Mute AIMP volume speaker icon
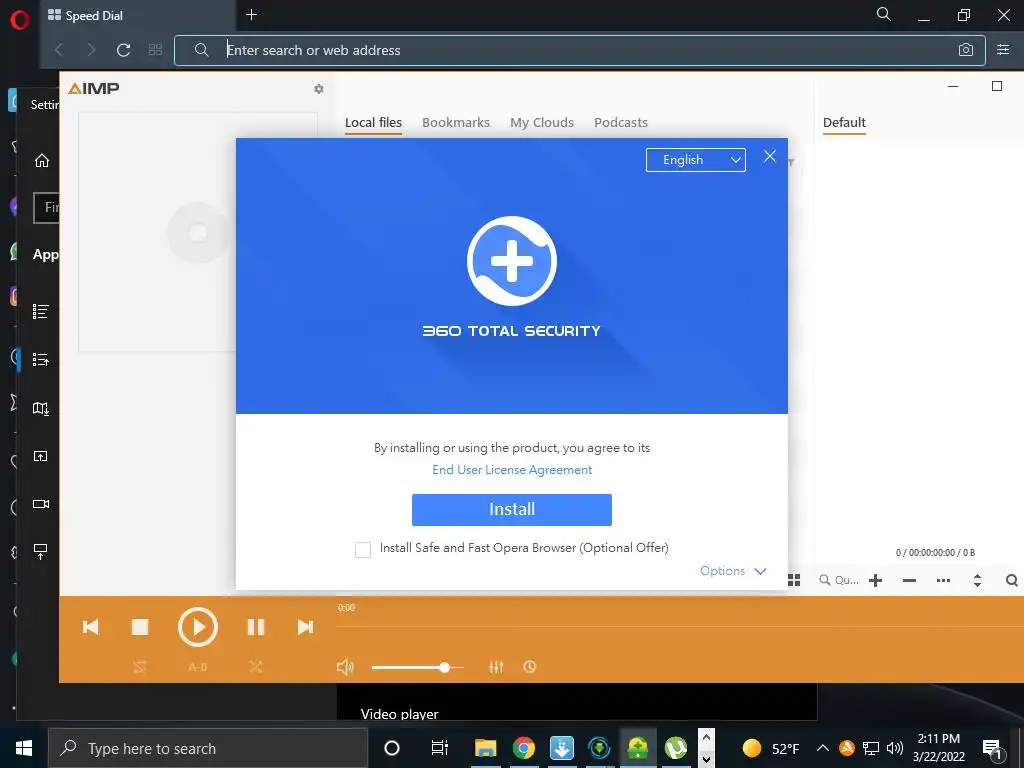 [x=345, y=667]
